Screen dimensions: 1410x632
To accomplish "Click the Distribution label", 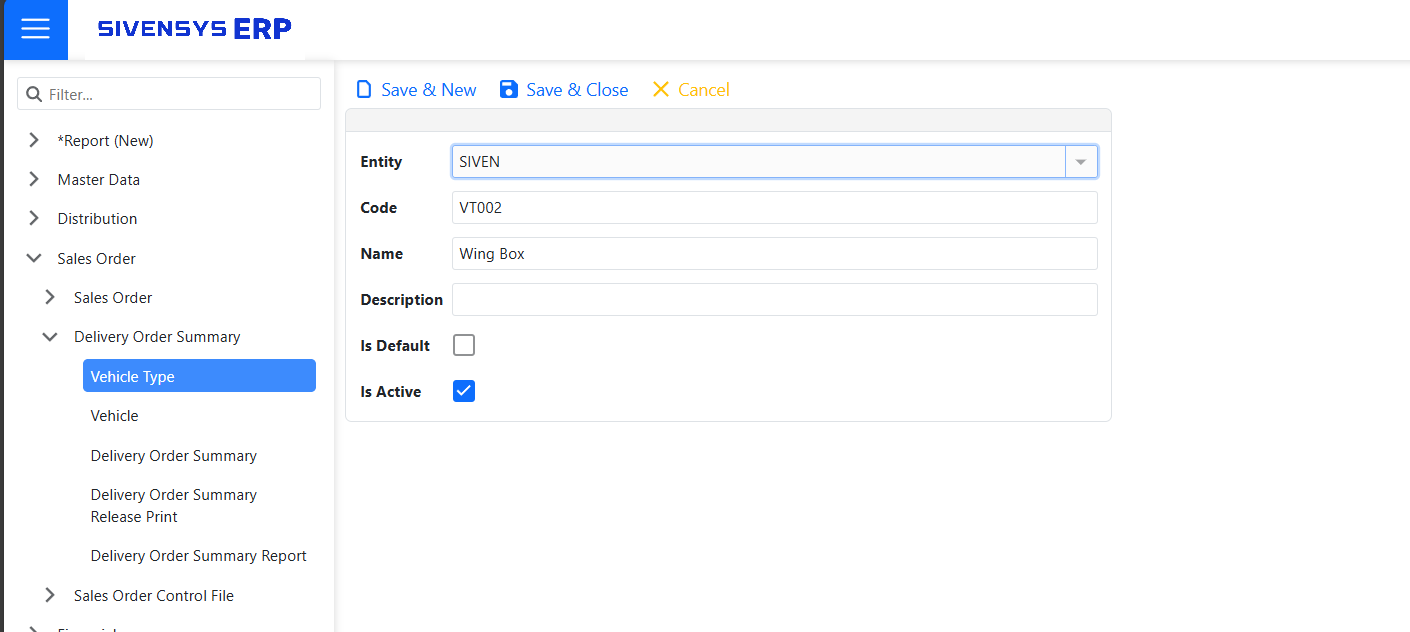I will click(97, 219).
